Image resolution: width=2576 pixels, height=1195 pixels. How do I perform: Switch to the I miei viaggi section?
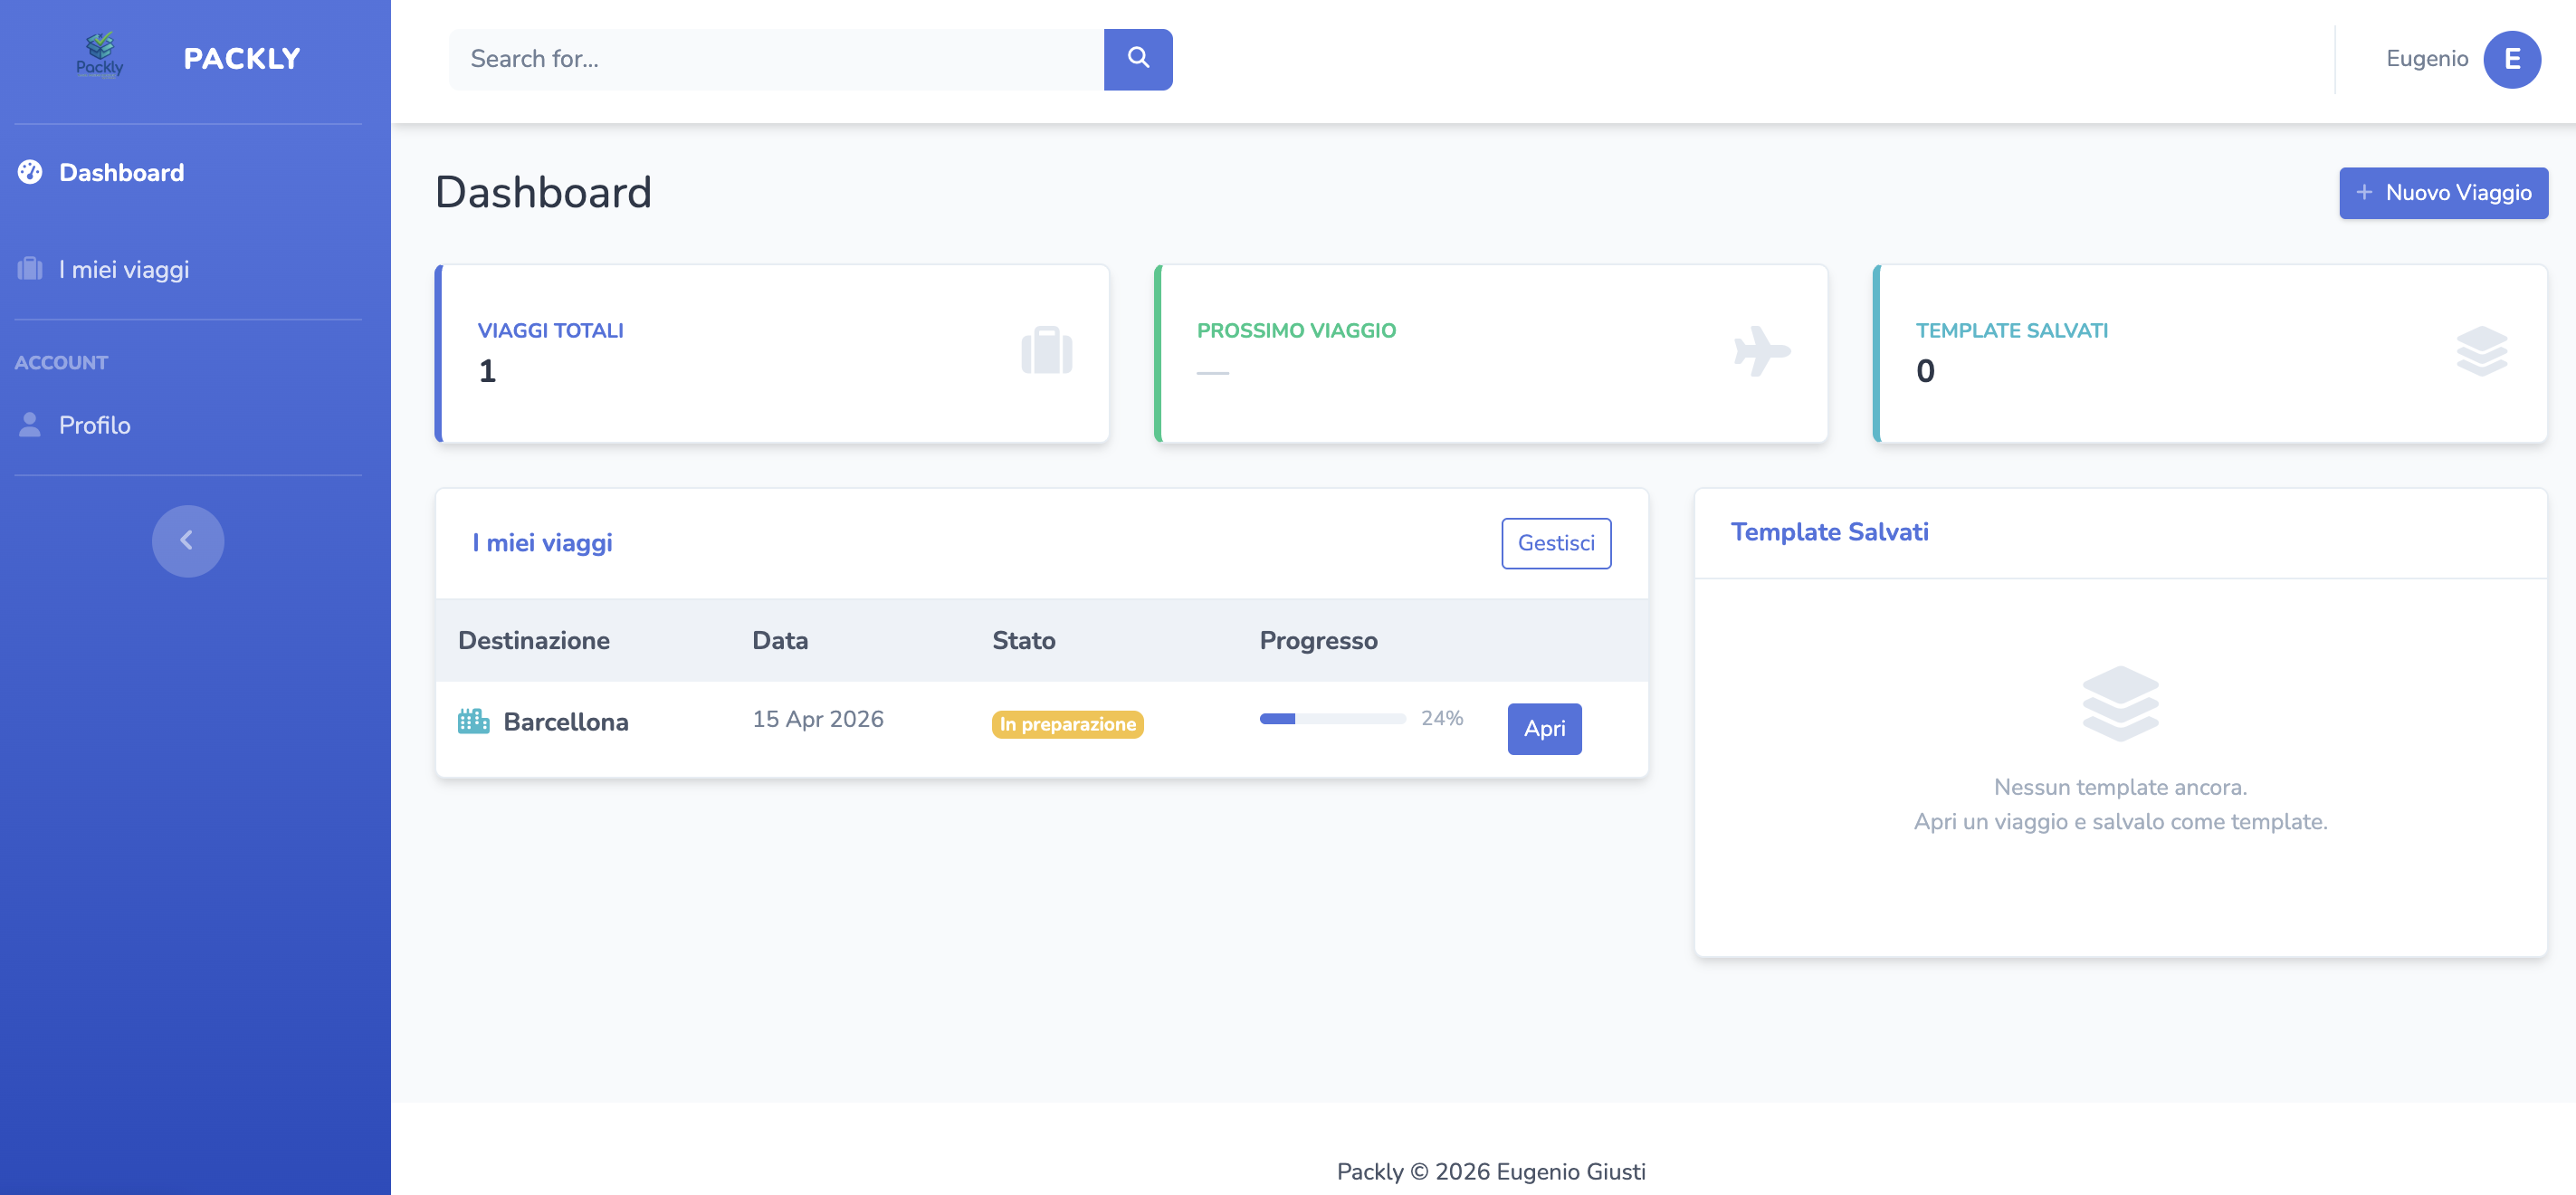pos(122,268)
